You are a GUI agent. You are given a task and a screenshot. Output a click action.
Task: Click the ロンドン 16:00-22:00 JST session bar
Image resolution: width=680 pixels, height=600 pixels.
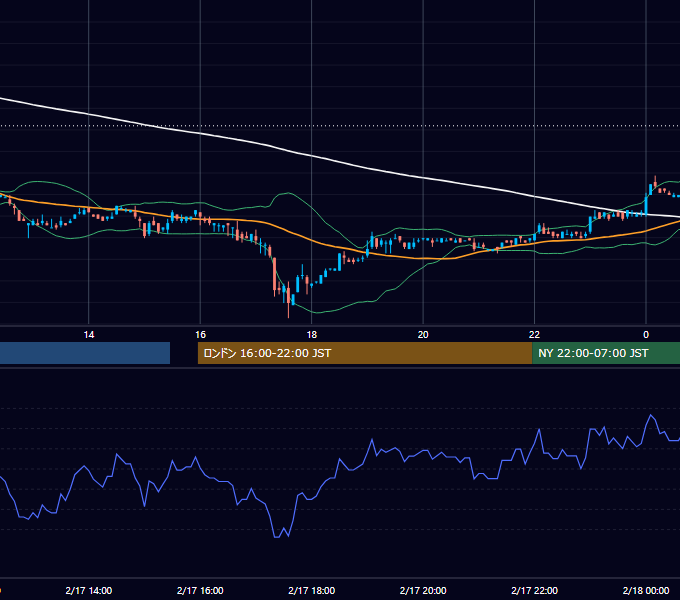coord(365,353)
